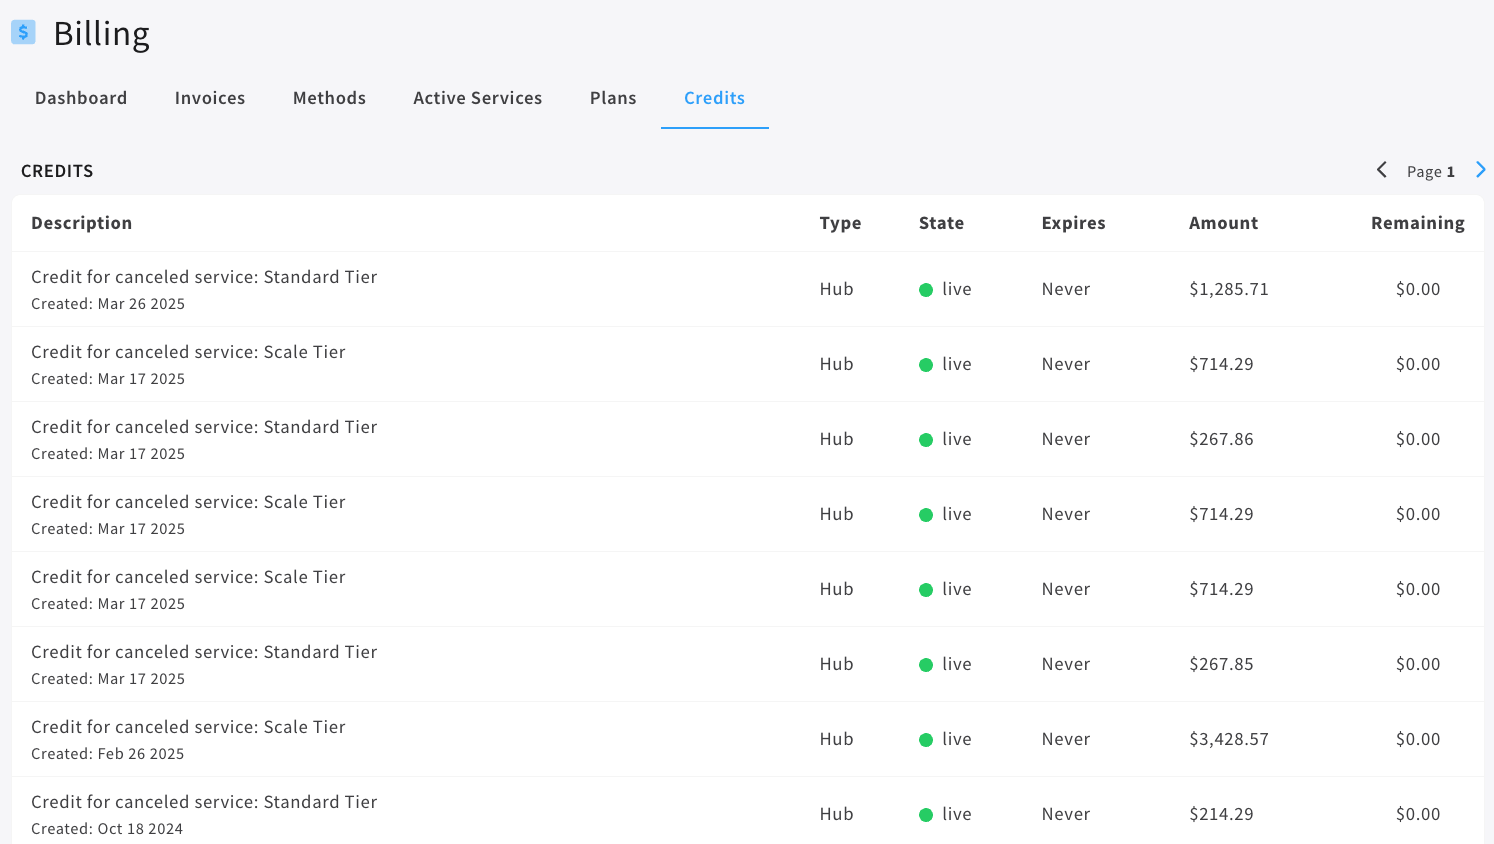
Task: Switch to the Plans tab
Action: (613, 97)
